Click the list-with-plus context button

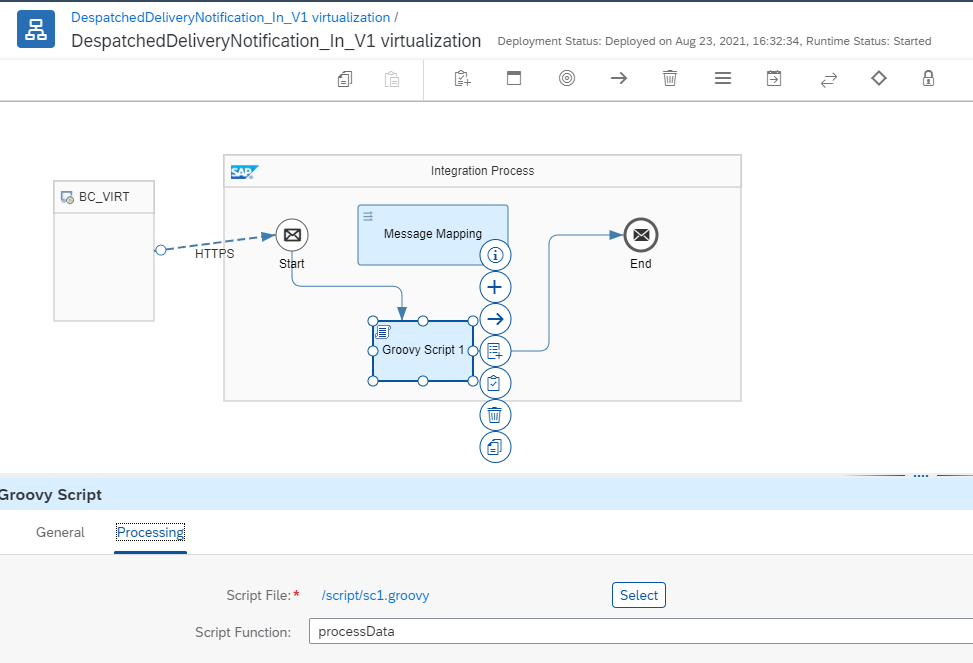click(495, 351)
